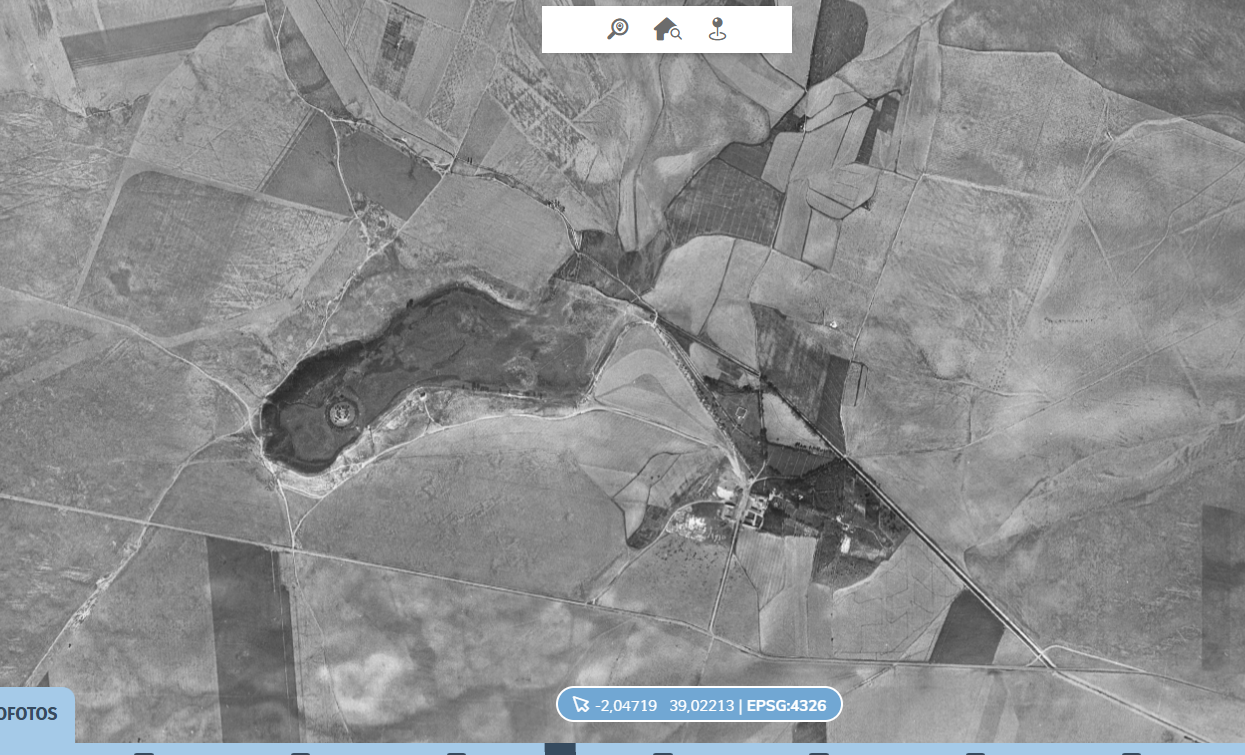Select the dark highlighted timeline marker
Screen dimensions: 1245x755
coord(559,749)
